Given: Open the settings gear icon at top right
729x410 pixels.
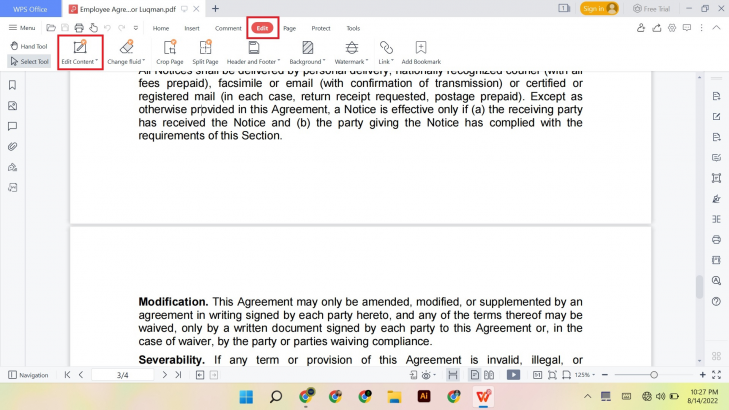Looking at the screenshot, I should coord(672,28).
